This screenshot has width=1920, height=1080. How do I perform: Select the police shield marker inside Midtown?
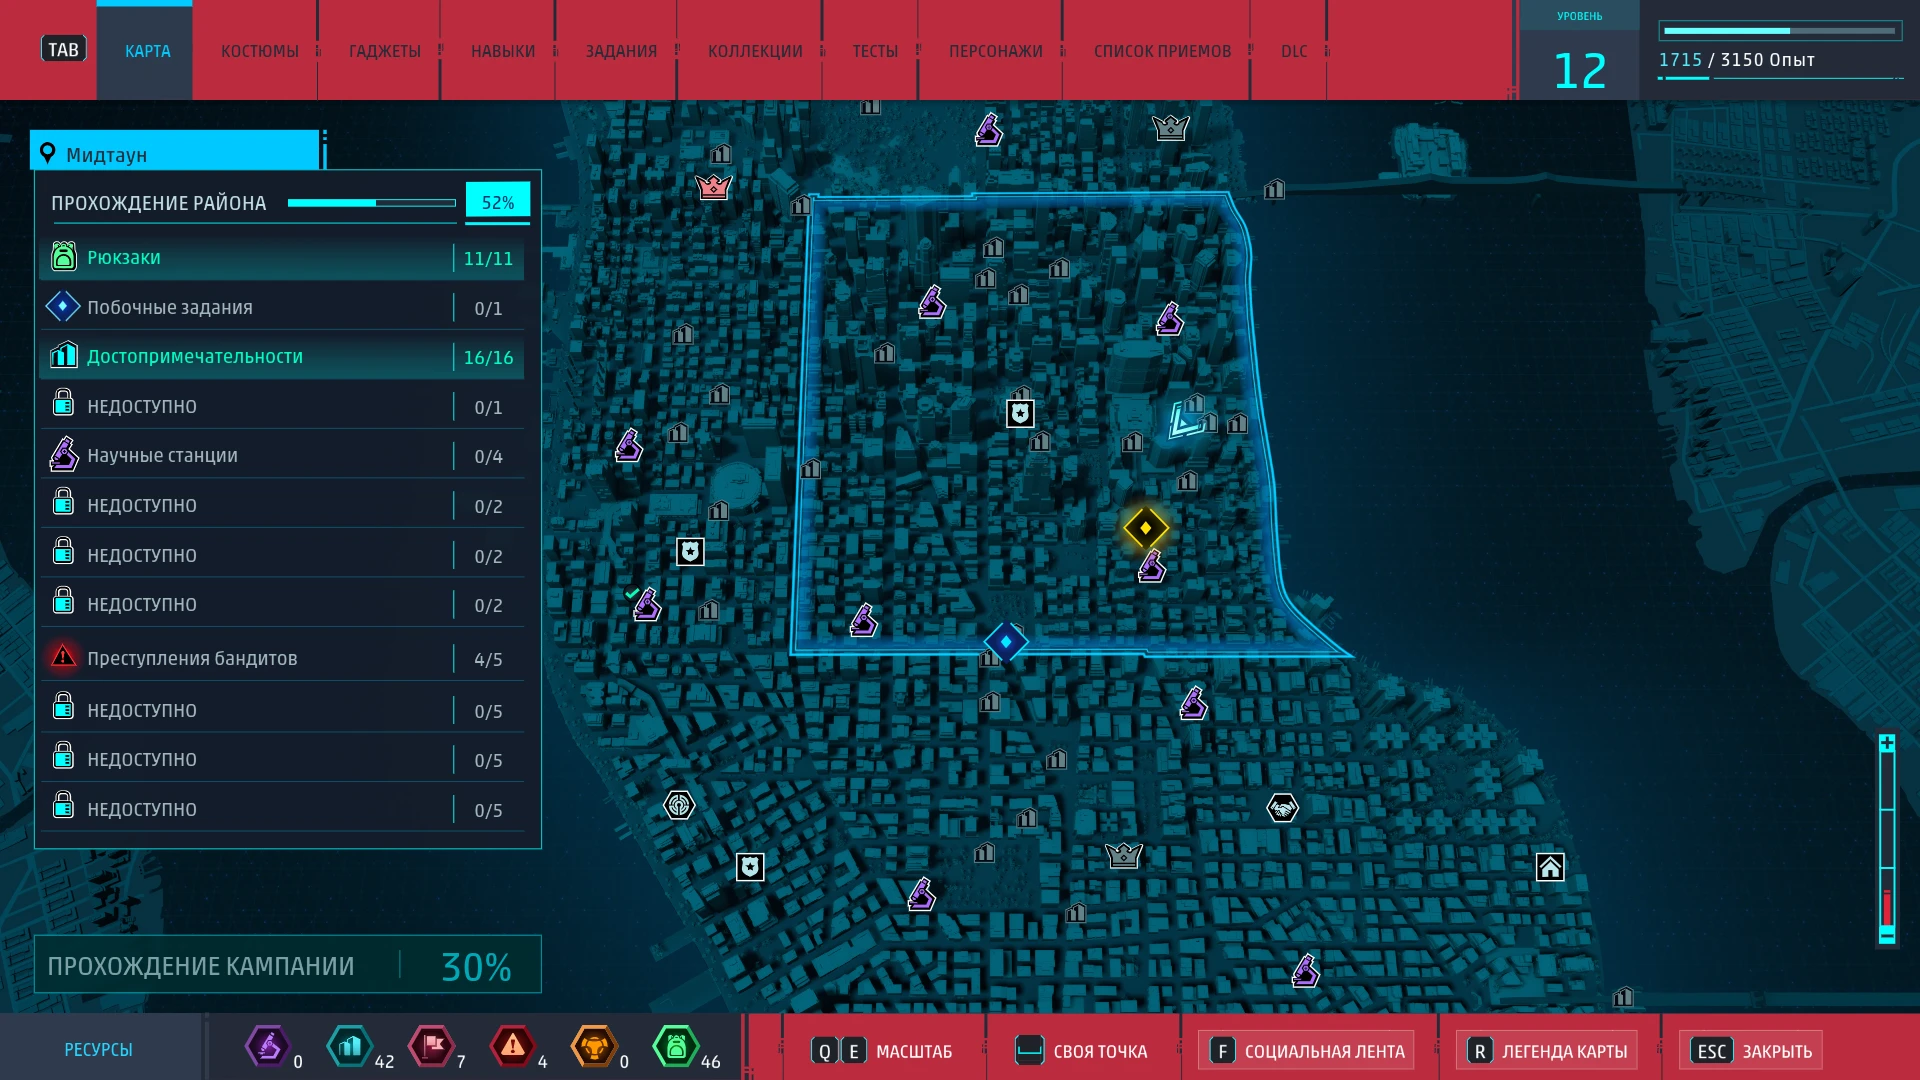coord(1020,413)
